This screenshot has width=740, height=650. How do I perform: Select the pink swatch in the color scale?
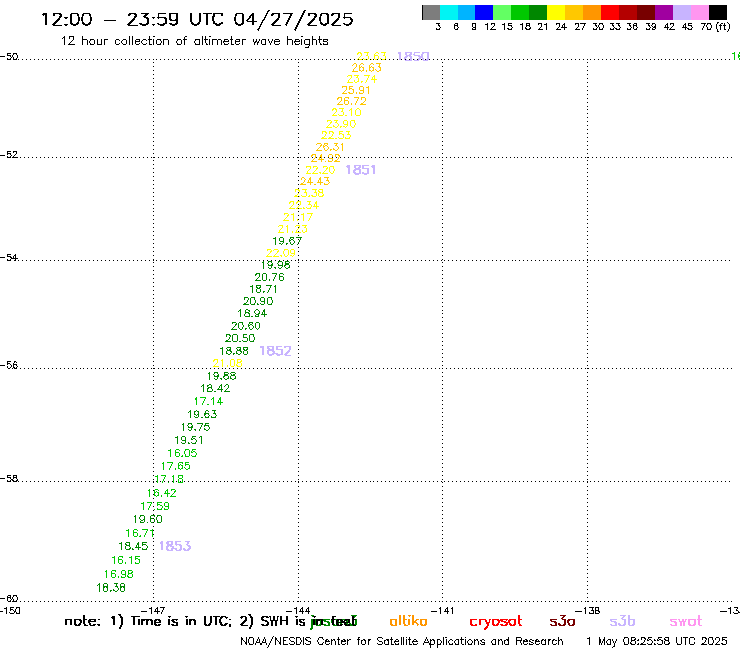pyautogui.click(x=699, y=12)
